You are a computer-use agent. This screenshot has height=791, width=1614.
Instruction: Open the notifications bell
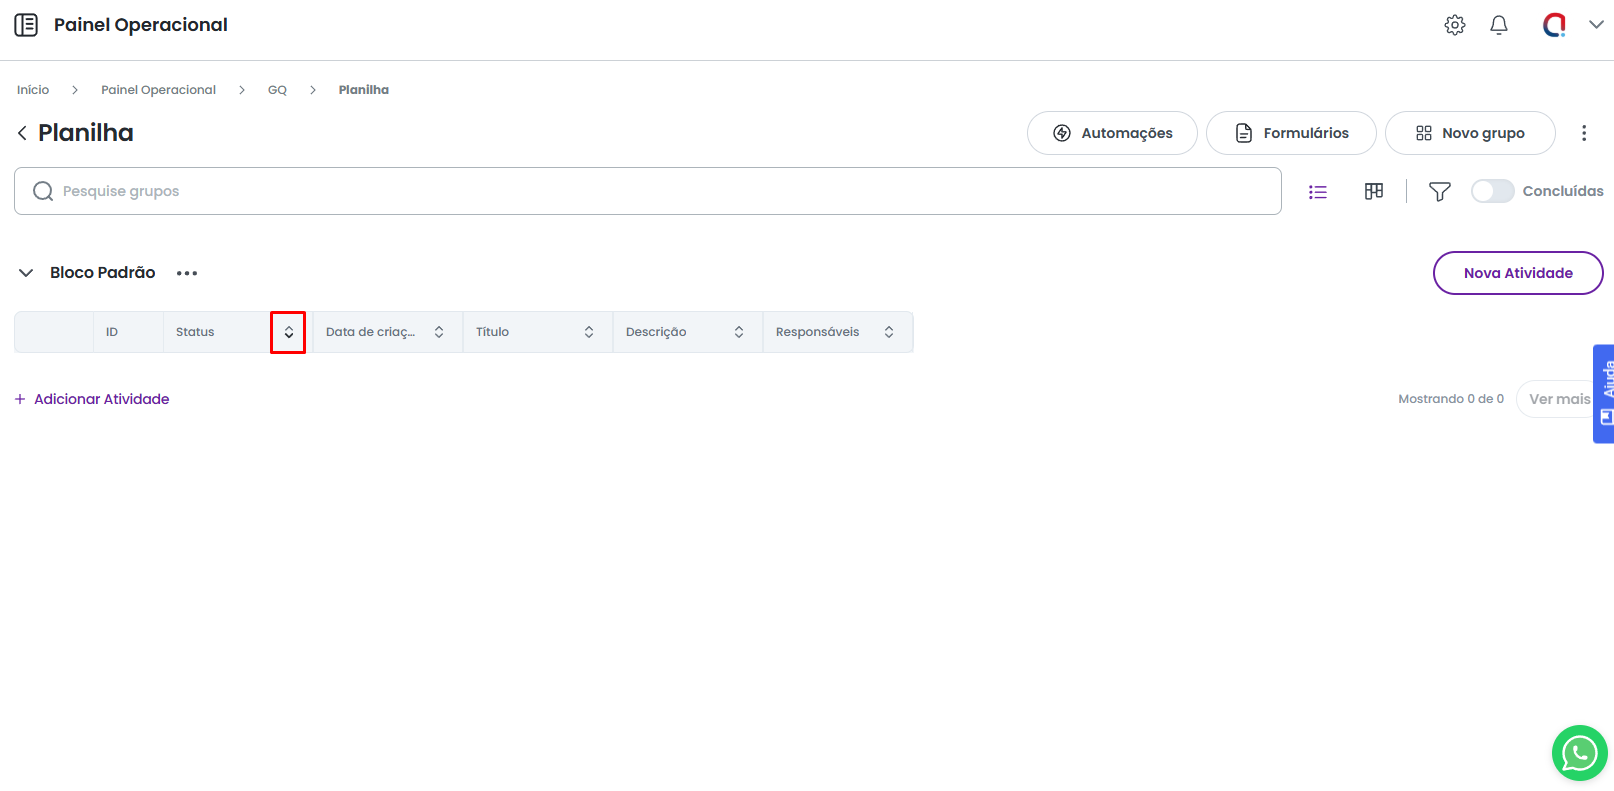coord(1498,25)
